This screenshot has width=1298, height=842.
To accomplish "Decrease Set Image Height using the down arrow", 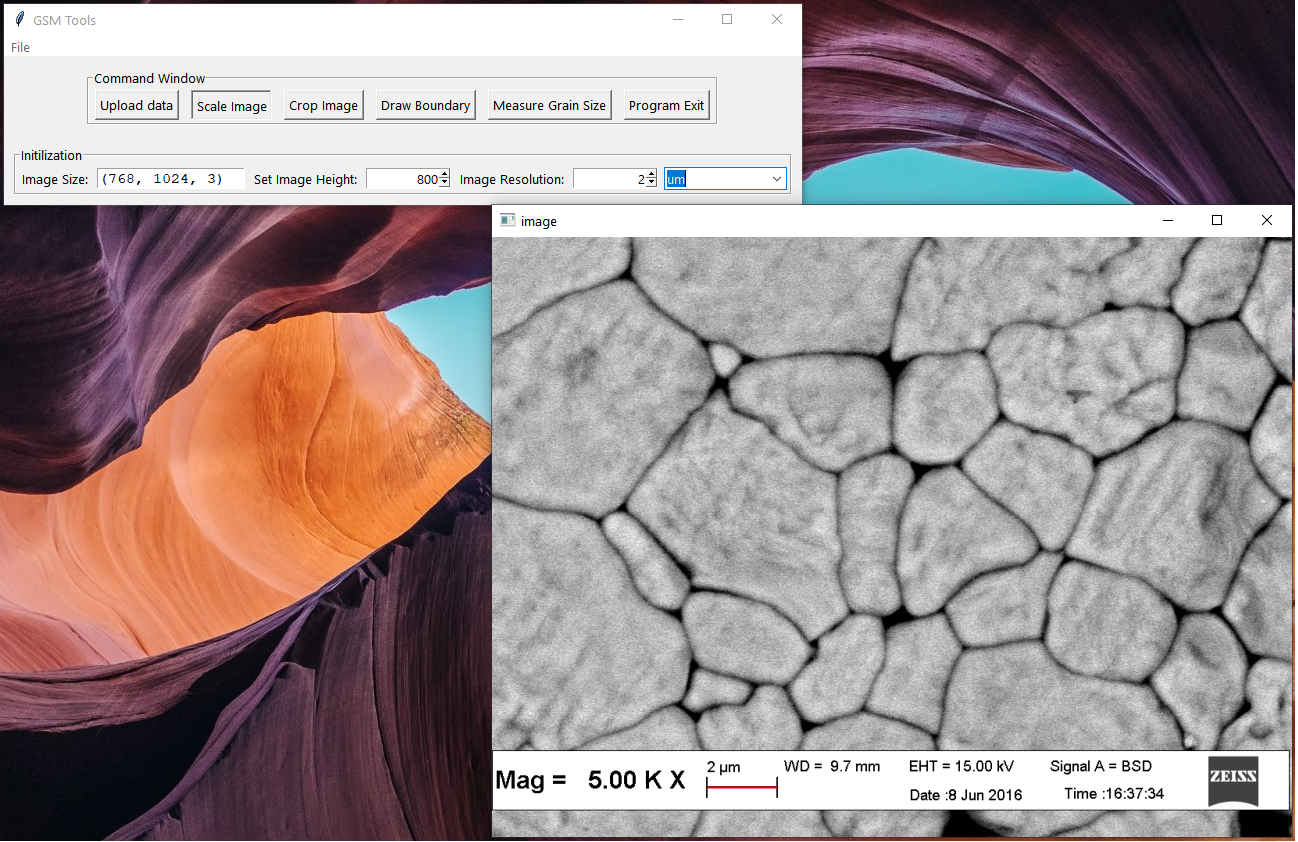I will [444, 182].
